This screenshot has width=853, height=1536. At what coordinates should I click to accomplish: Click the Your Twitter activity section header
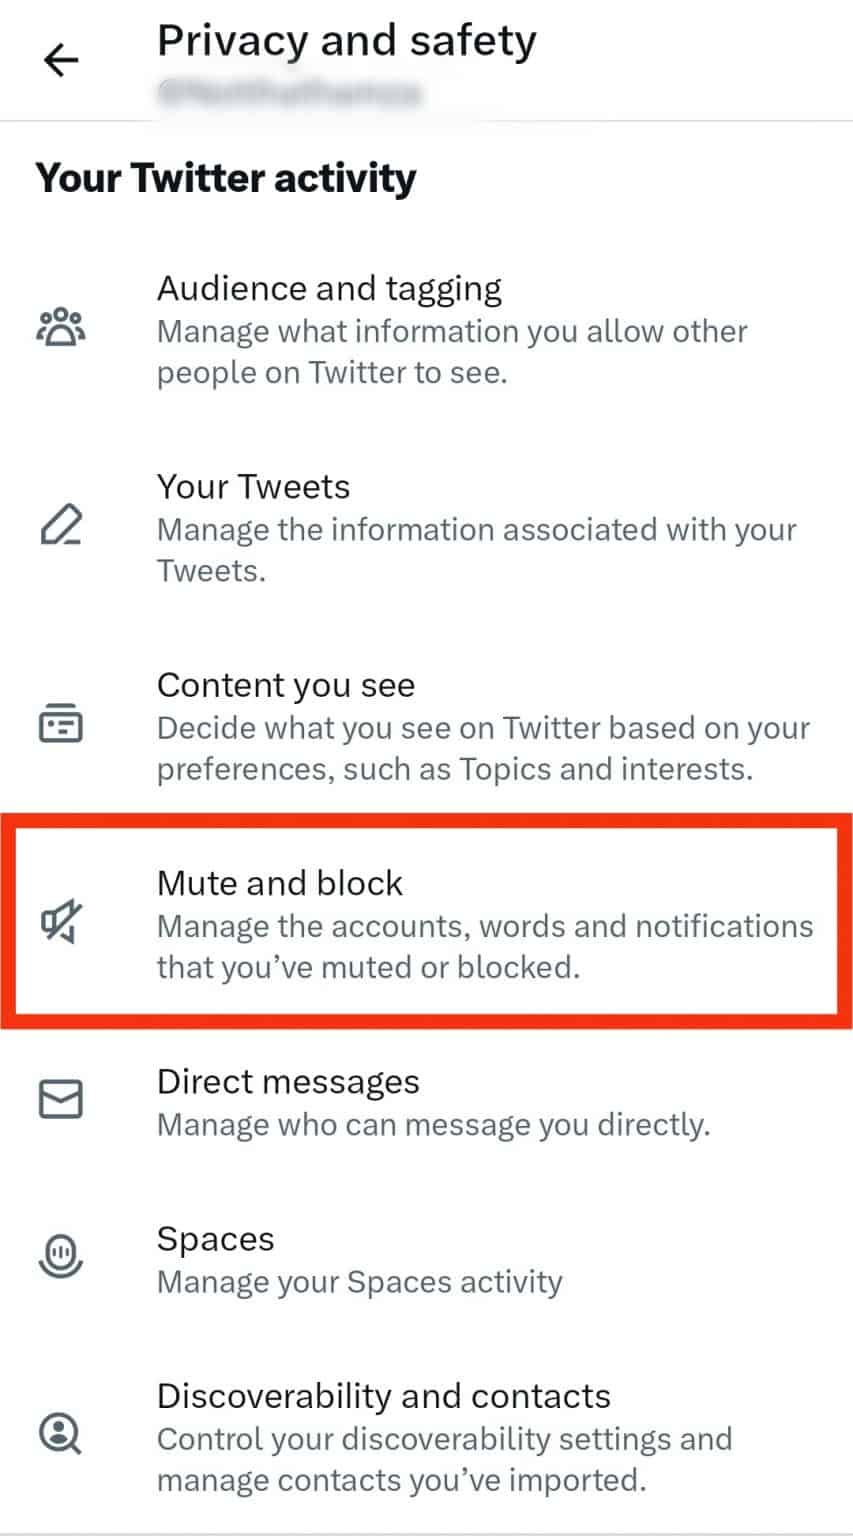pos(226,179)
